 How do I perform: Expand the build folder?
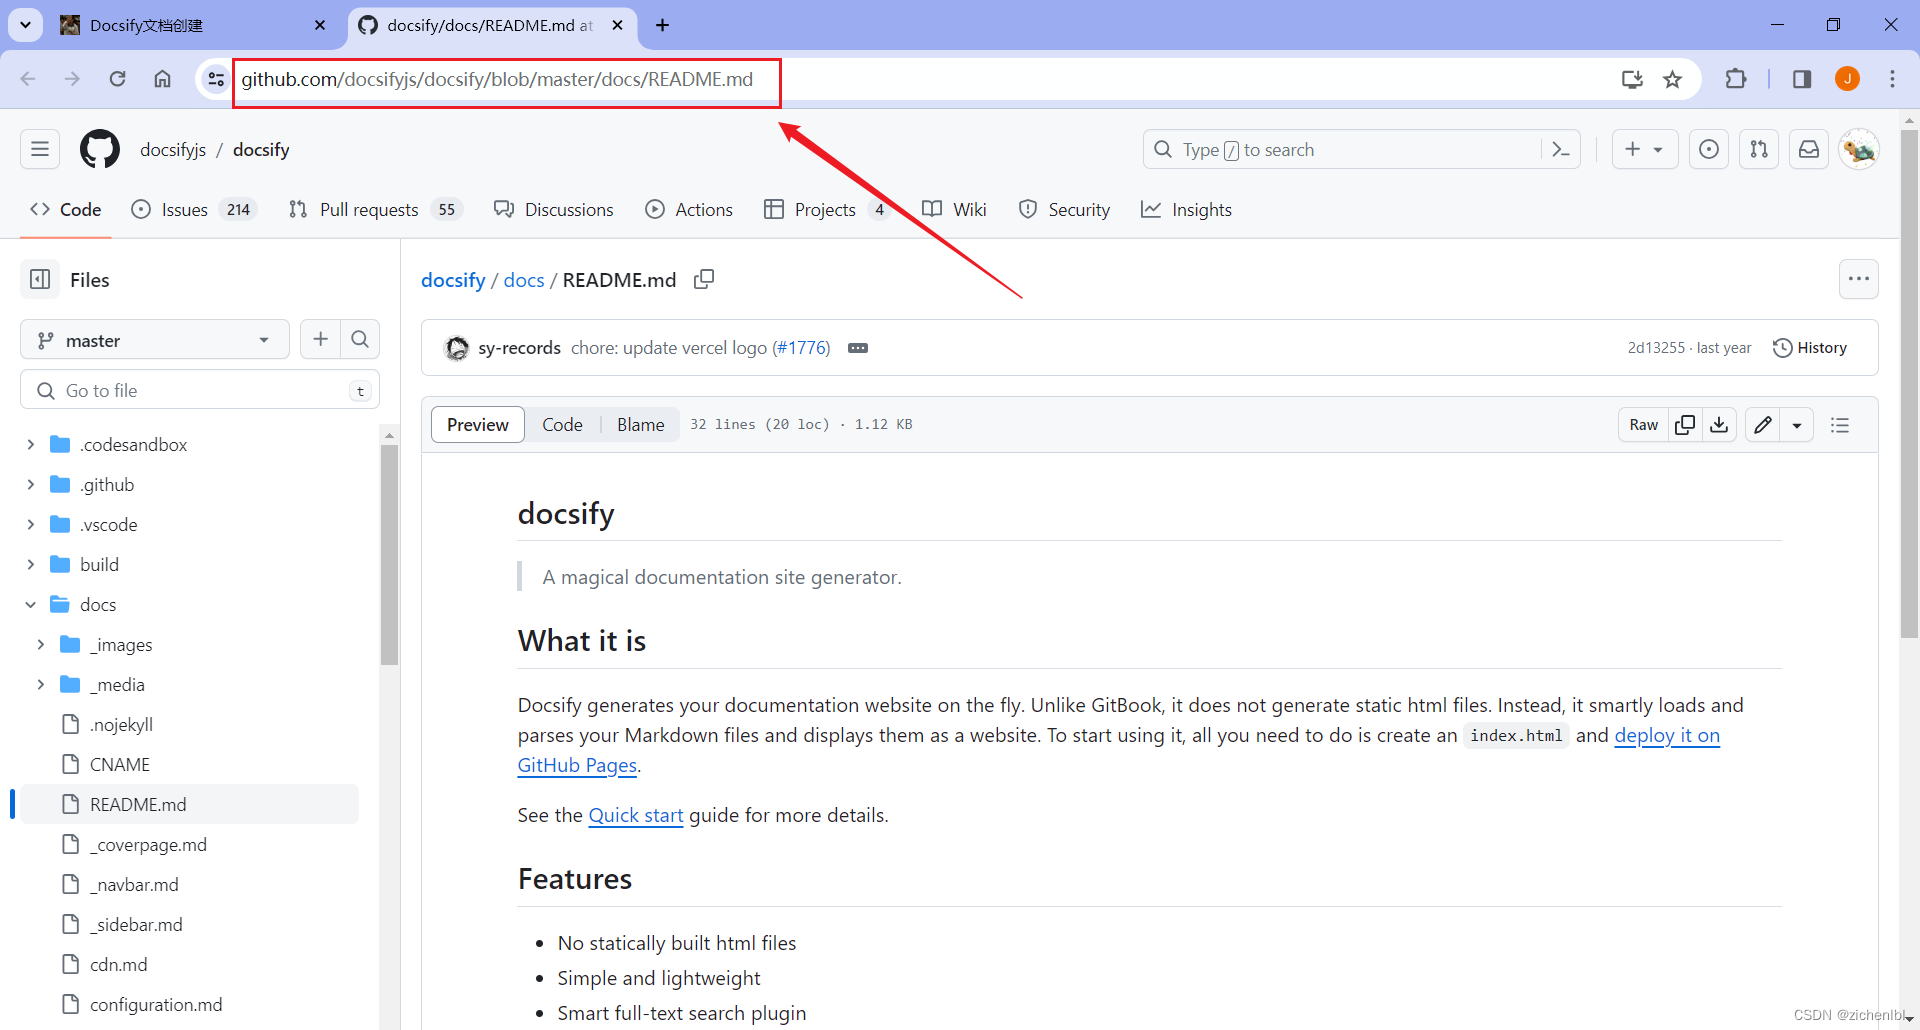[31, 564]
